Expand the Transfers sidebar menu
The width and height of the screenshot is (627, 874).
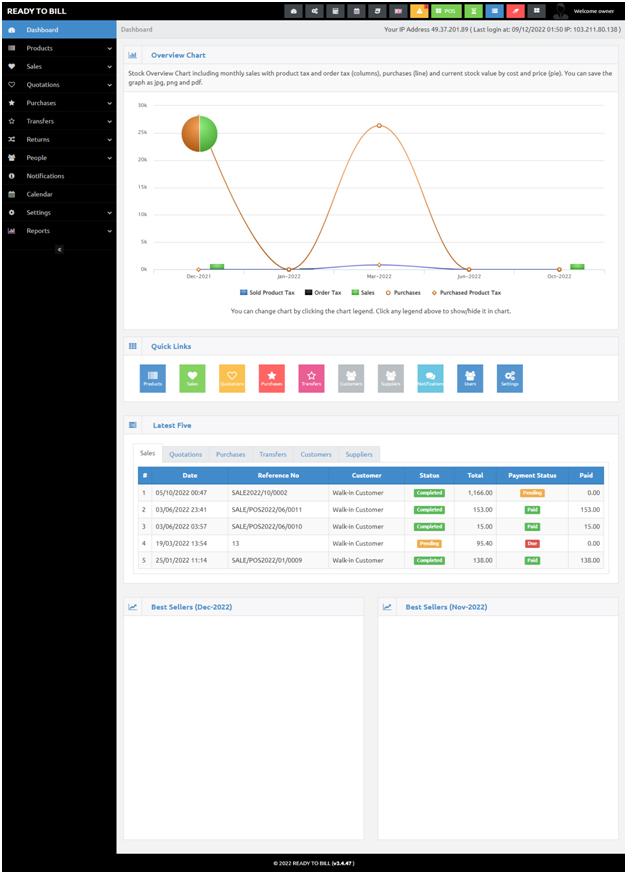pos(59,121)
